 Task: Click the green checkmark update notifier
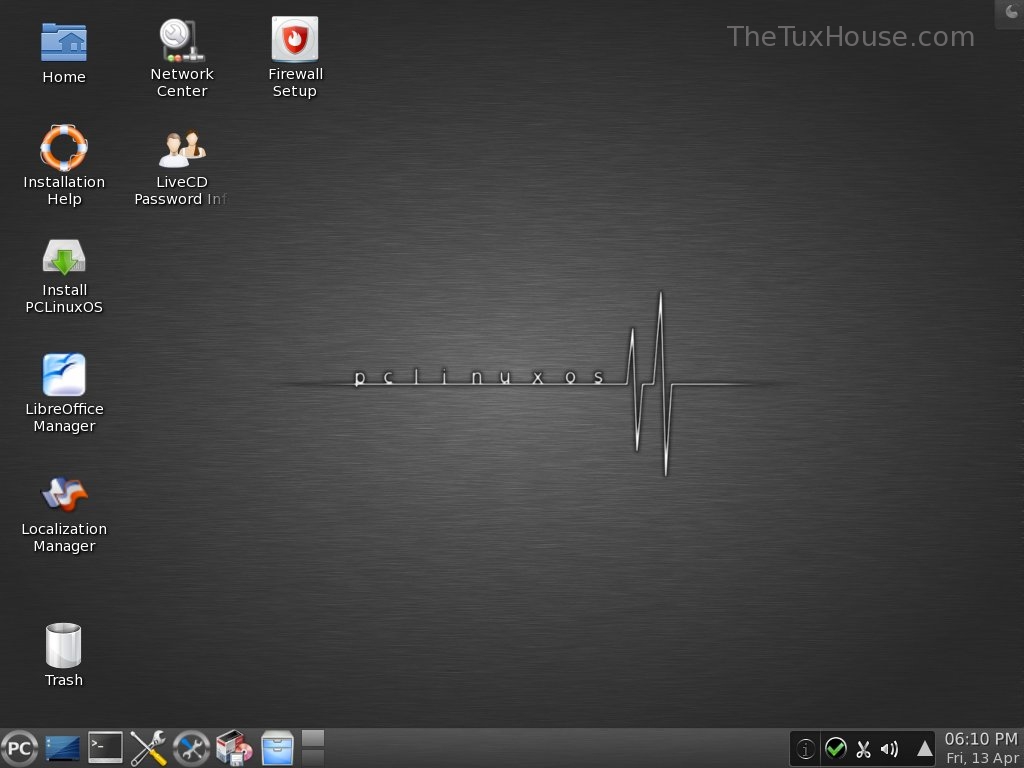coord(835,748)
